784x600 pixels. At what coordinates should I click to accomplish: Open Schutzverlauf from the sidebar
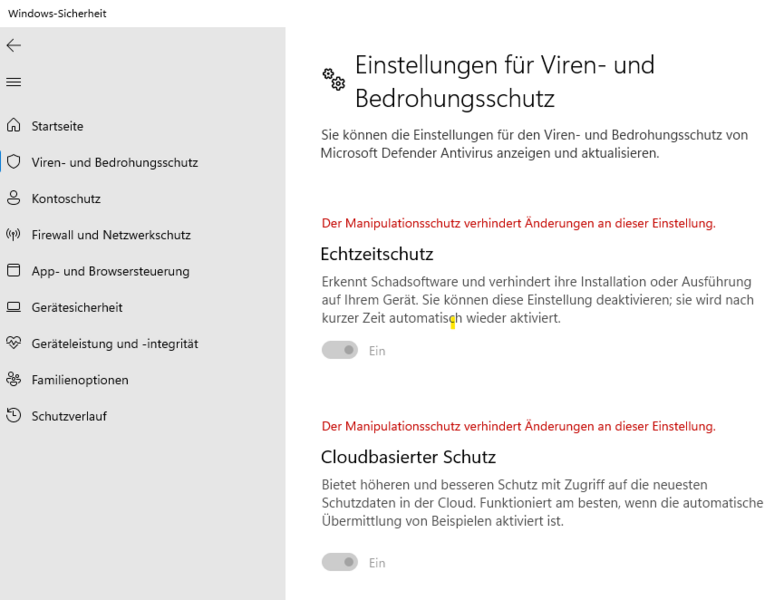pyautogui.click(x=69, y=416)
